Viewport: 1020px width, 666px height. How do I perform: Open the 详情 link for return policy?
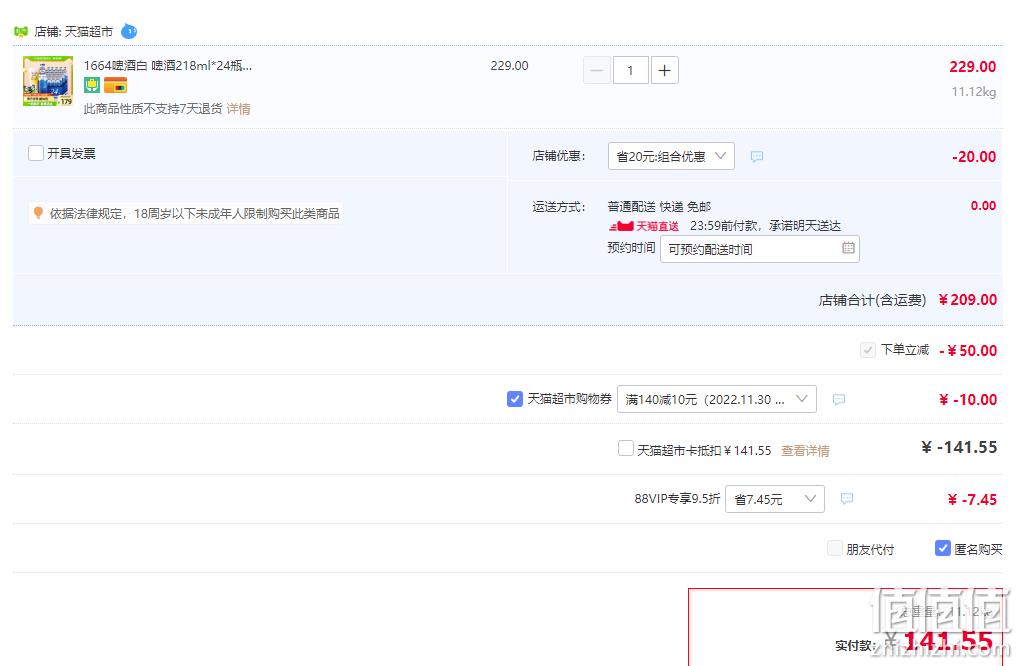238,109
